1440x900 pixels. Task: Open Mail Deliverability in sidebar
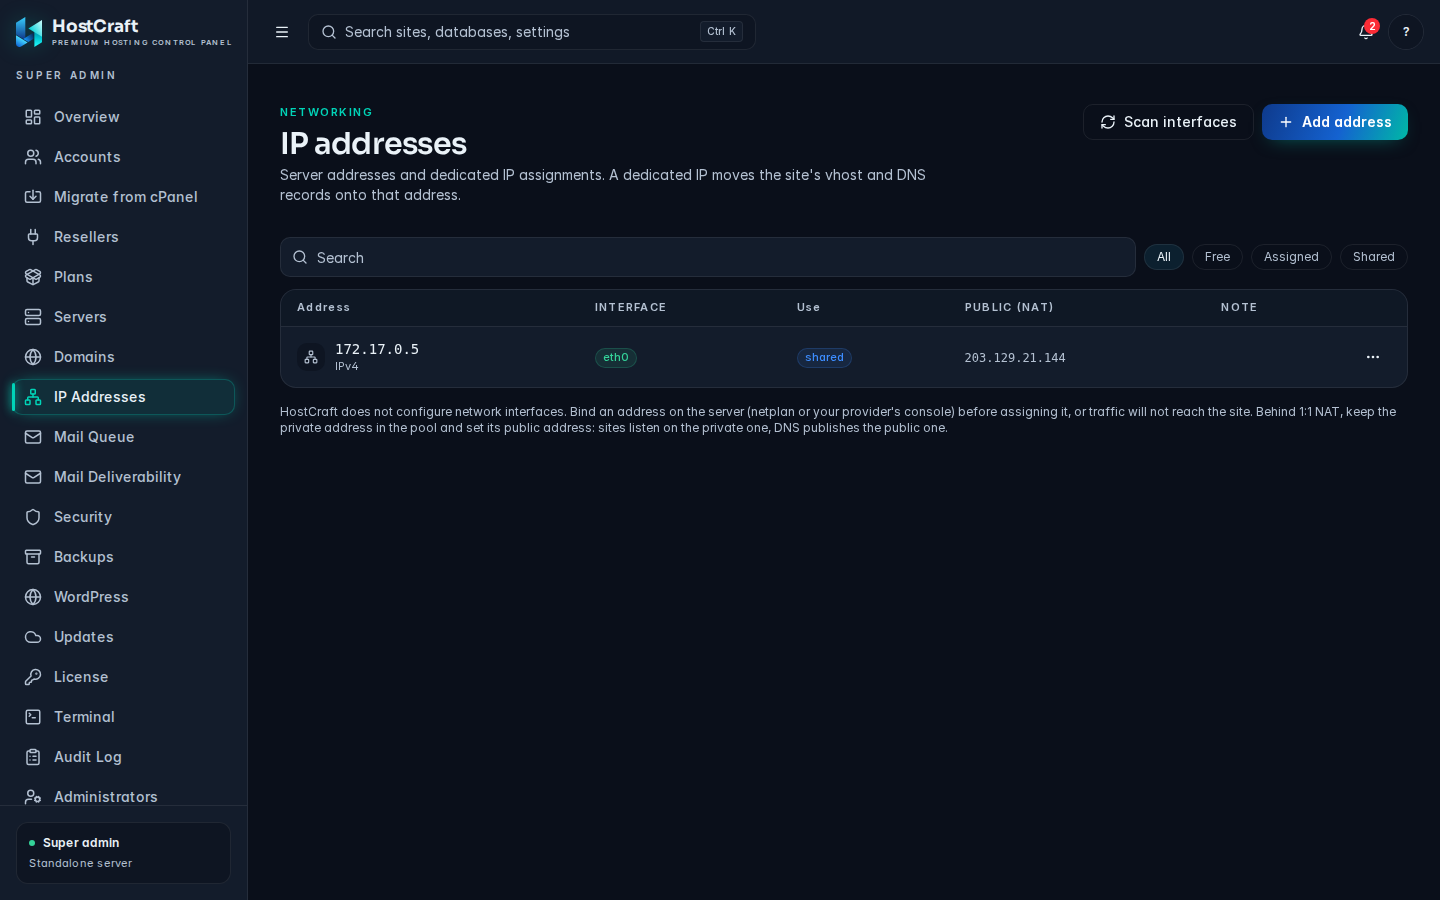pyautogui.click(x=123, y=477)
